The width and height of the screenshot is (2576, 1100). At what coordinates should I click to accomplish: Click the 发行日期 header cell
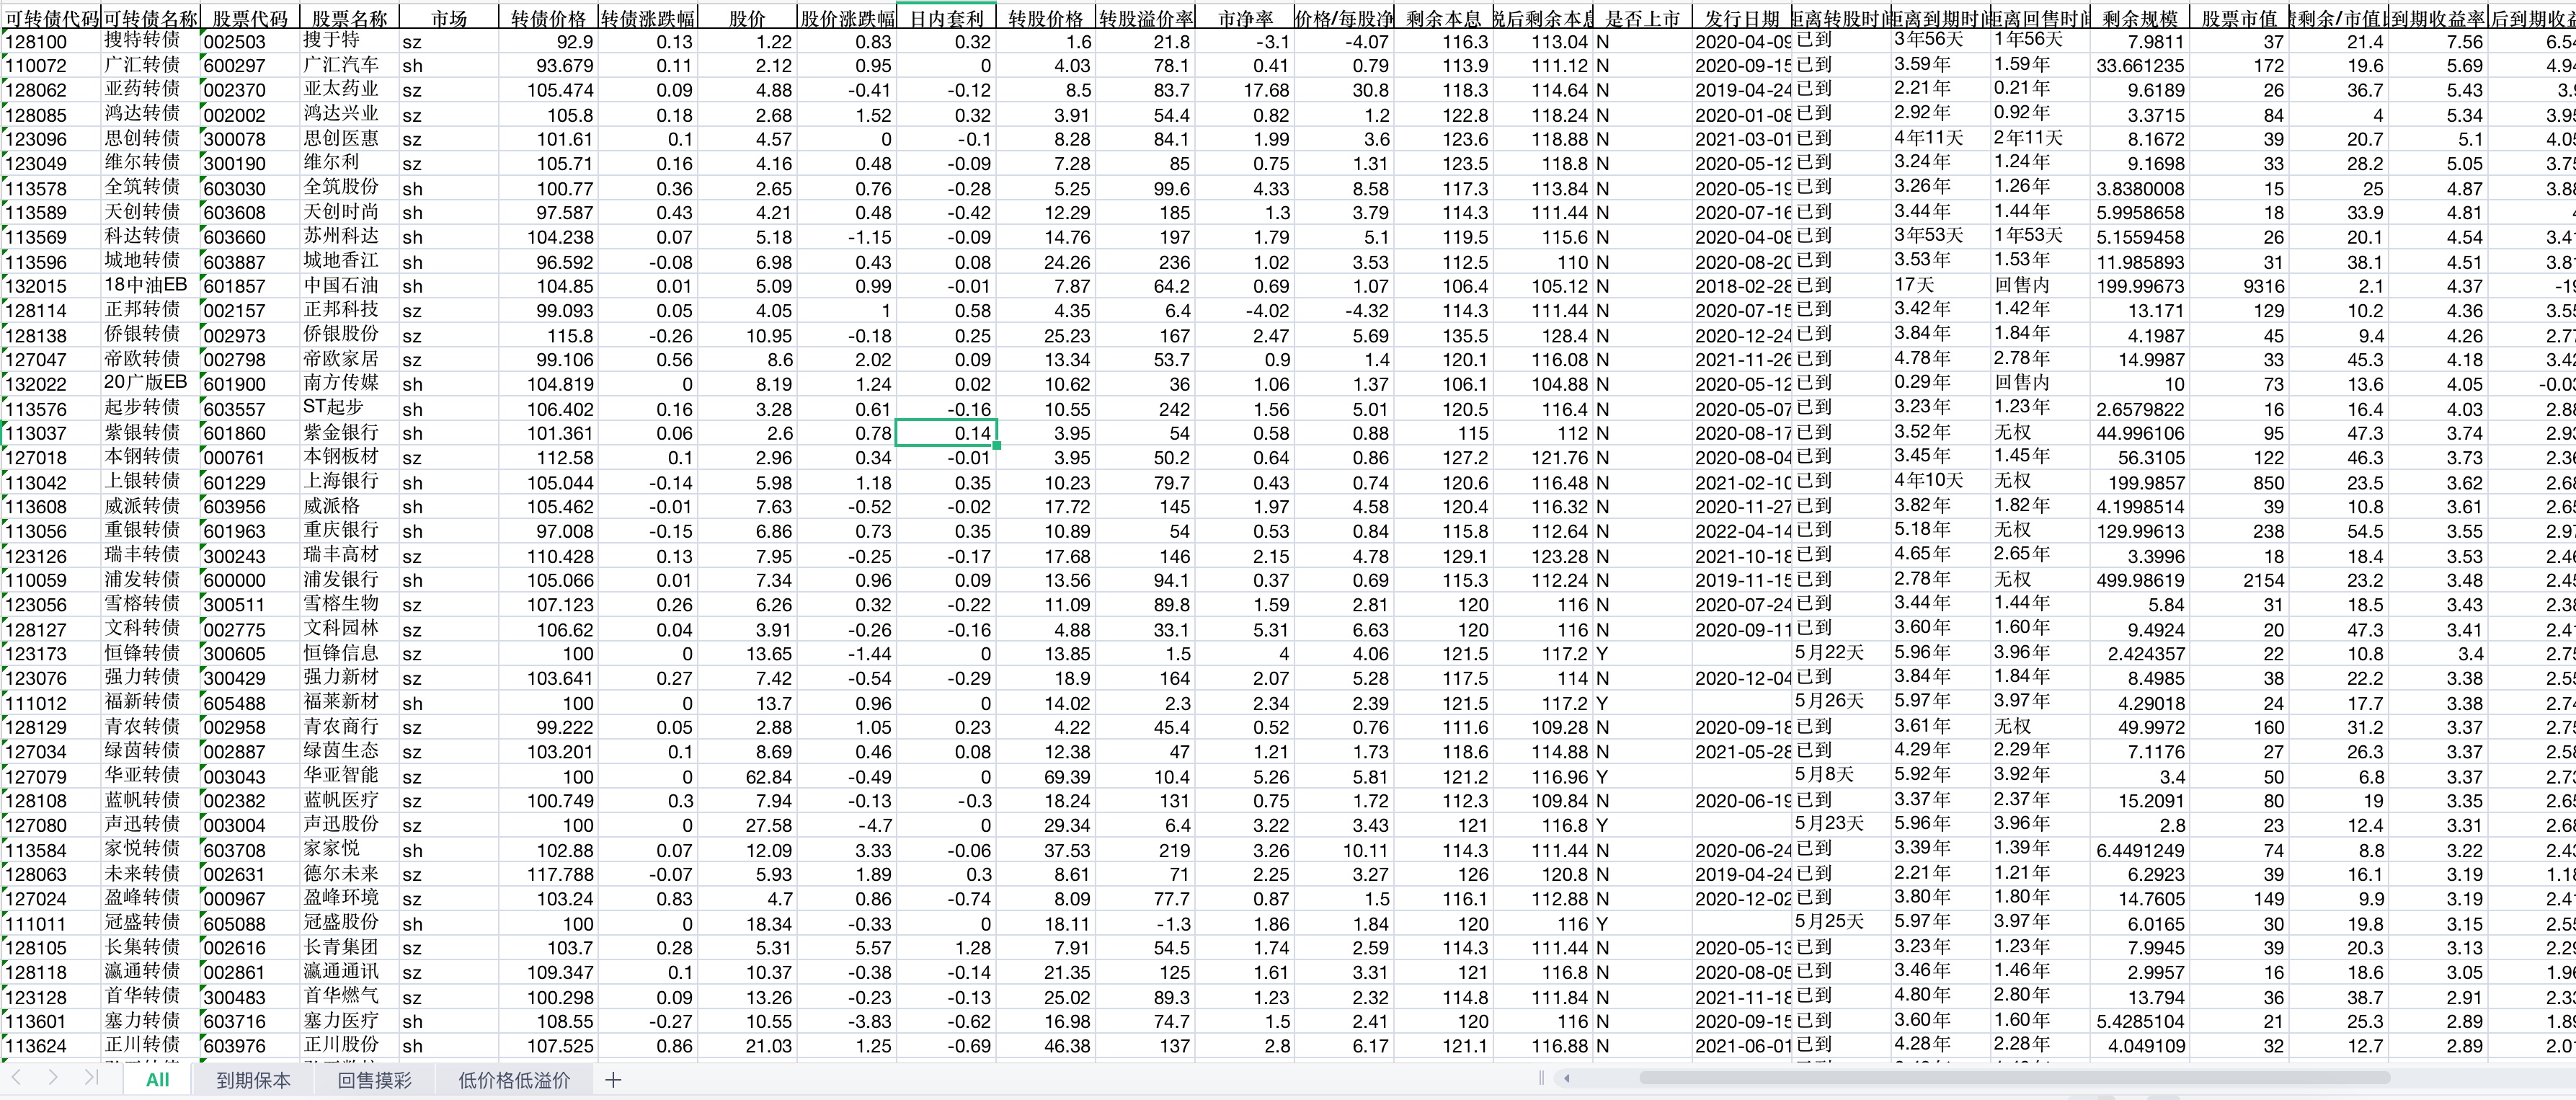(1741, 18)
